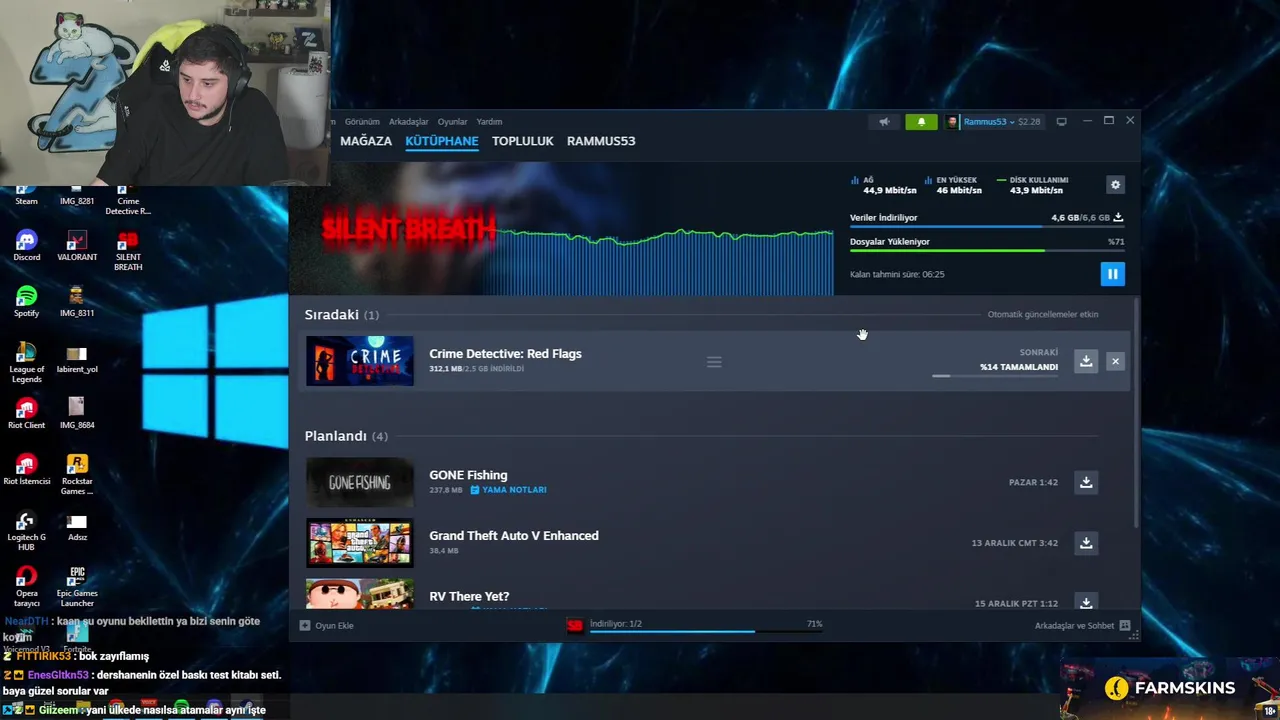Remove Crime Detective from the download queue
This screenshot has height=720, width=1280.
1115,361
